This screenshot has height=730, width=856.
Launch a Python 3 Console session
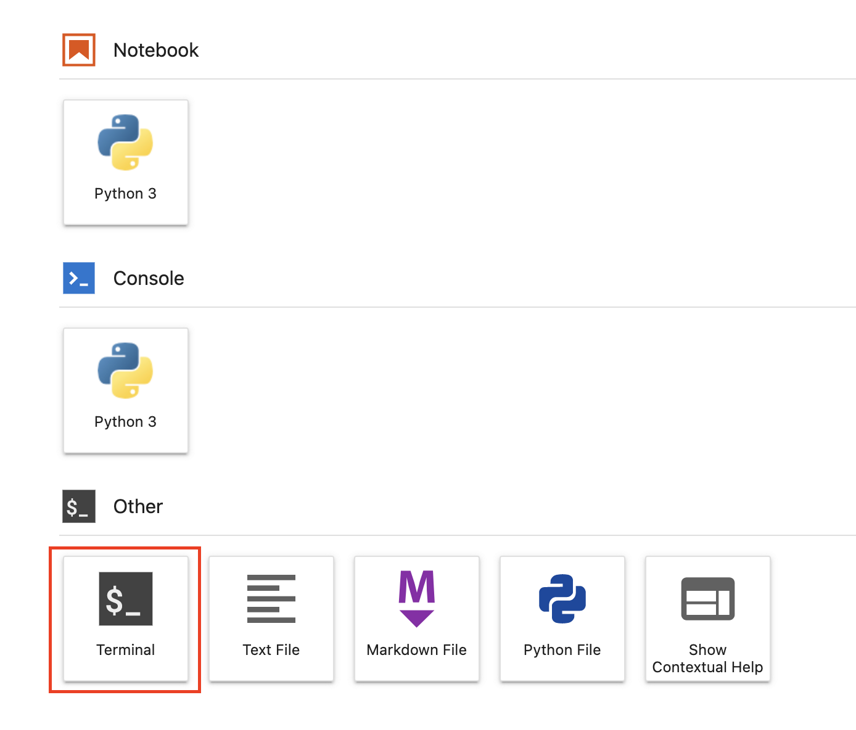pos(125,390)
